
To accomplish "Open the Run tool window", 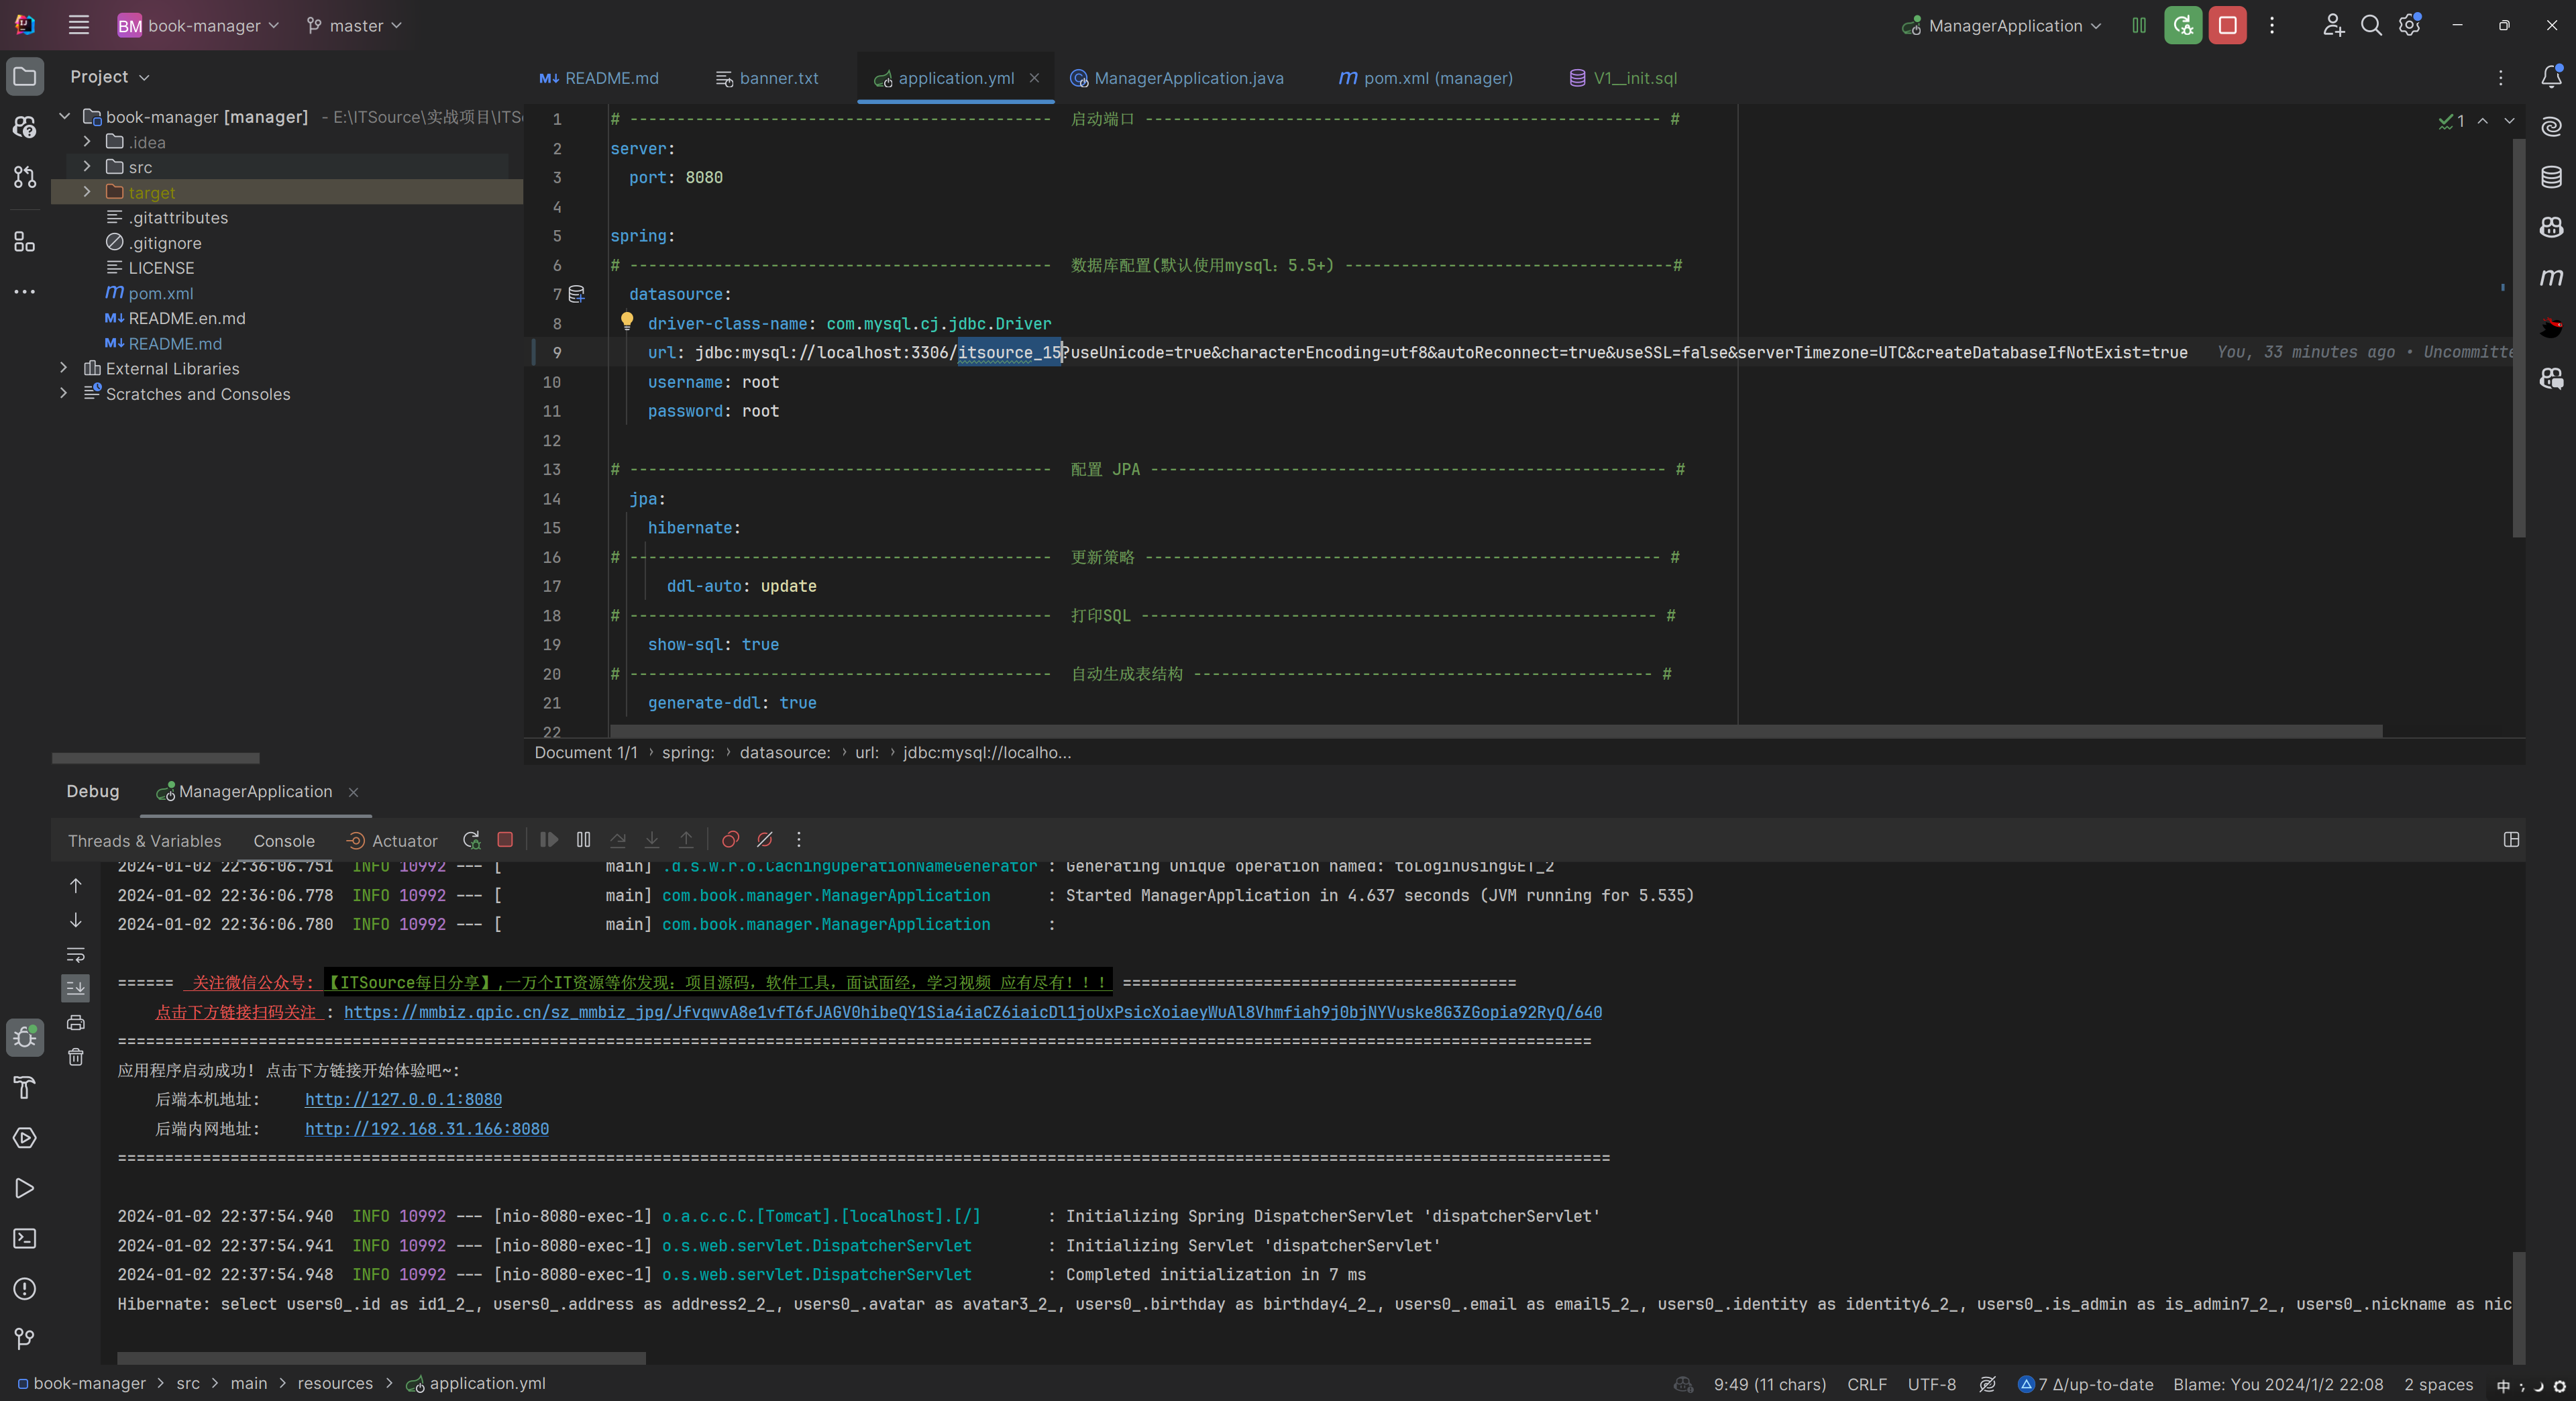I will (25, 1188).
